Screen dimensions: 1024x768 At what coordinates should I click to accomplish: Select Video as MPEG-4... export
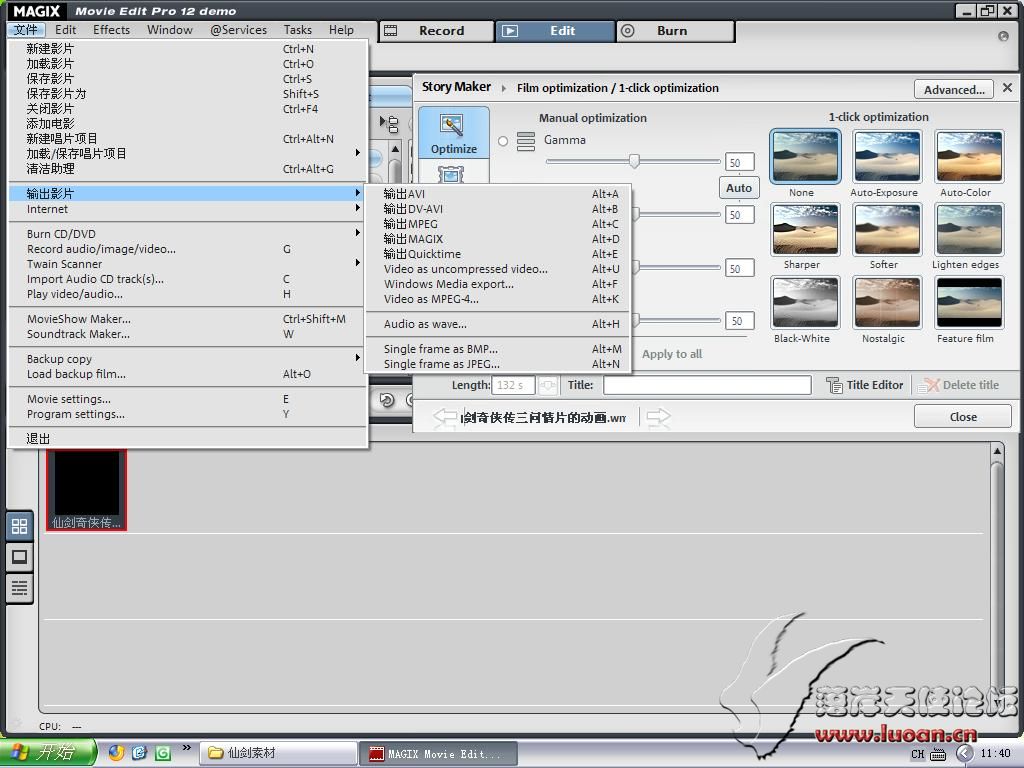click(498, 299)
